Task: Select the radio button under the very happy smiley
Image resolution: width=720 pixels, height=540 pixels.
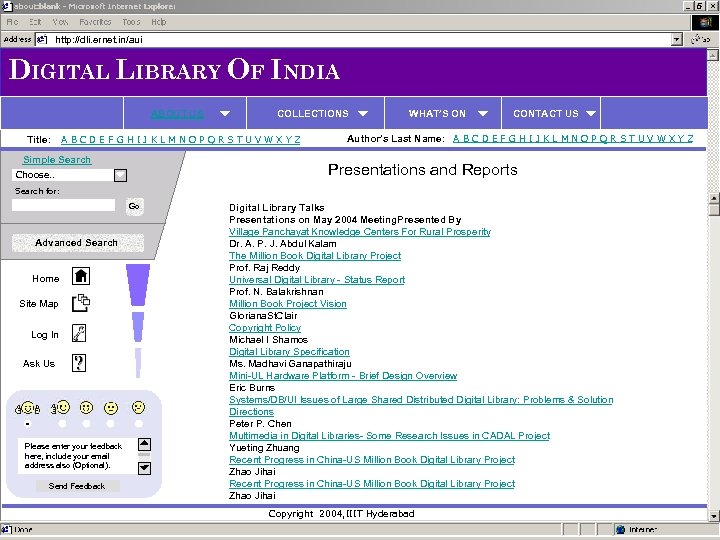Action: [x=28, y=424]
